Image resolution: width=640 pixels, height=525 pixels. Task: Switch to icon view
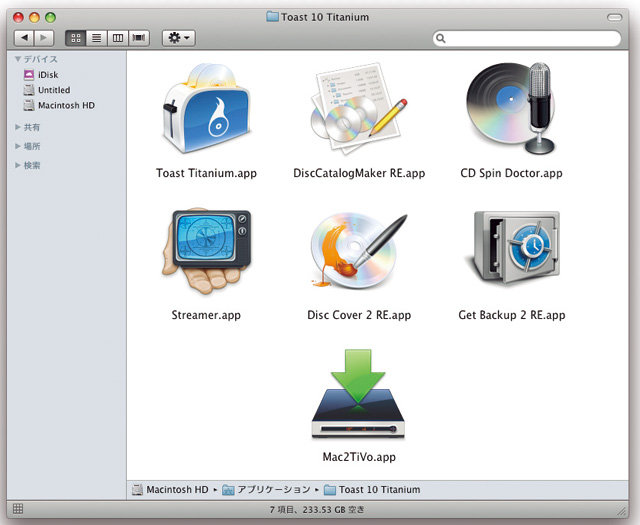(76, 38)
